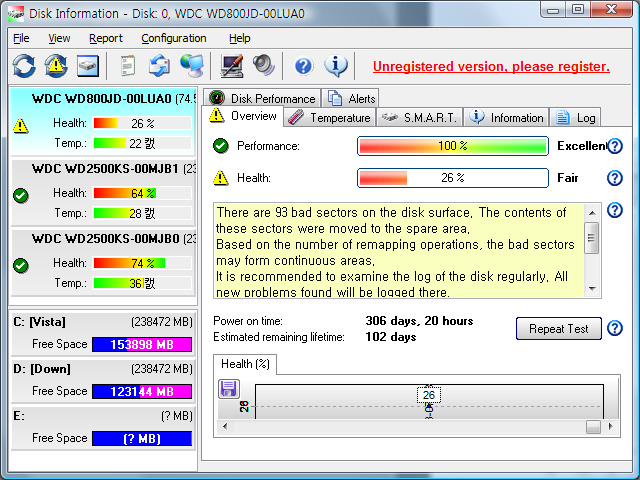Click the floppy save icon in Health graph
The width and height of the screenshot is (640, 480).
click(x=229, y=389)
